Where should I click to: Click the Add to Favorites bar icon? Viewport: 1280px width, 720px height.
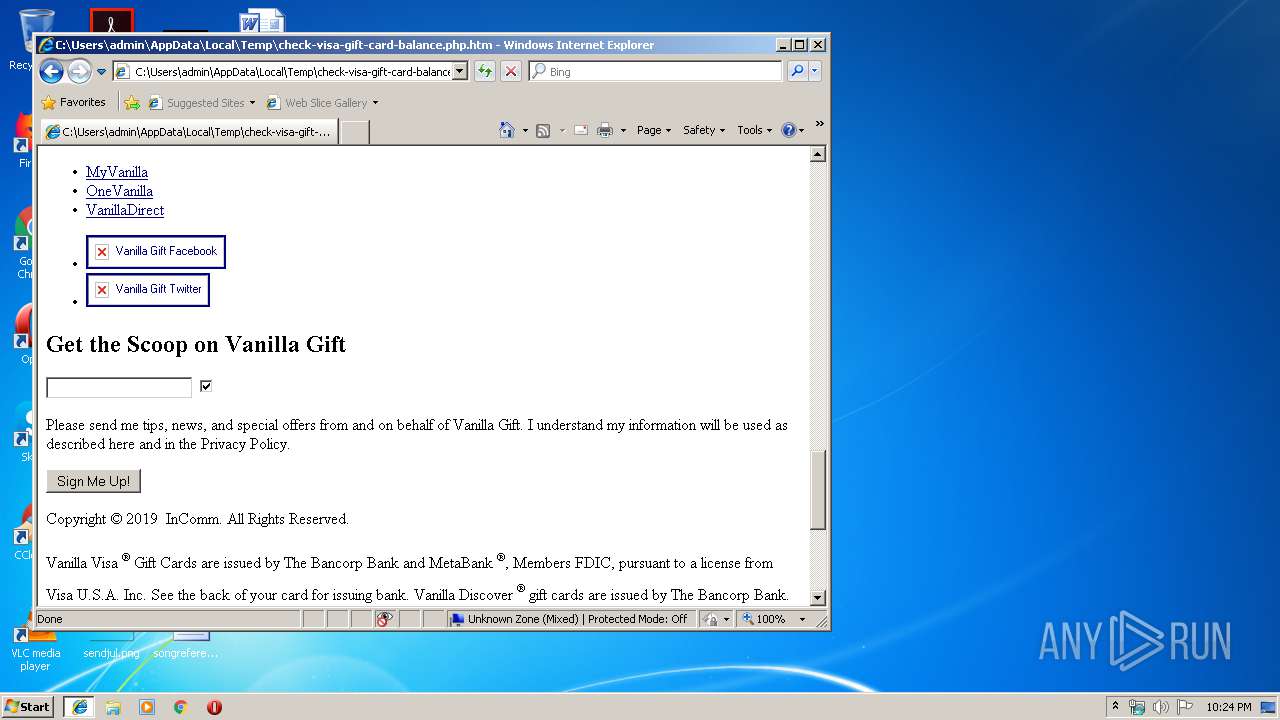pyautogui.click(x=132, y=103)
